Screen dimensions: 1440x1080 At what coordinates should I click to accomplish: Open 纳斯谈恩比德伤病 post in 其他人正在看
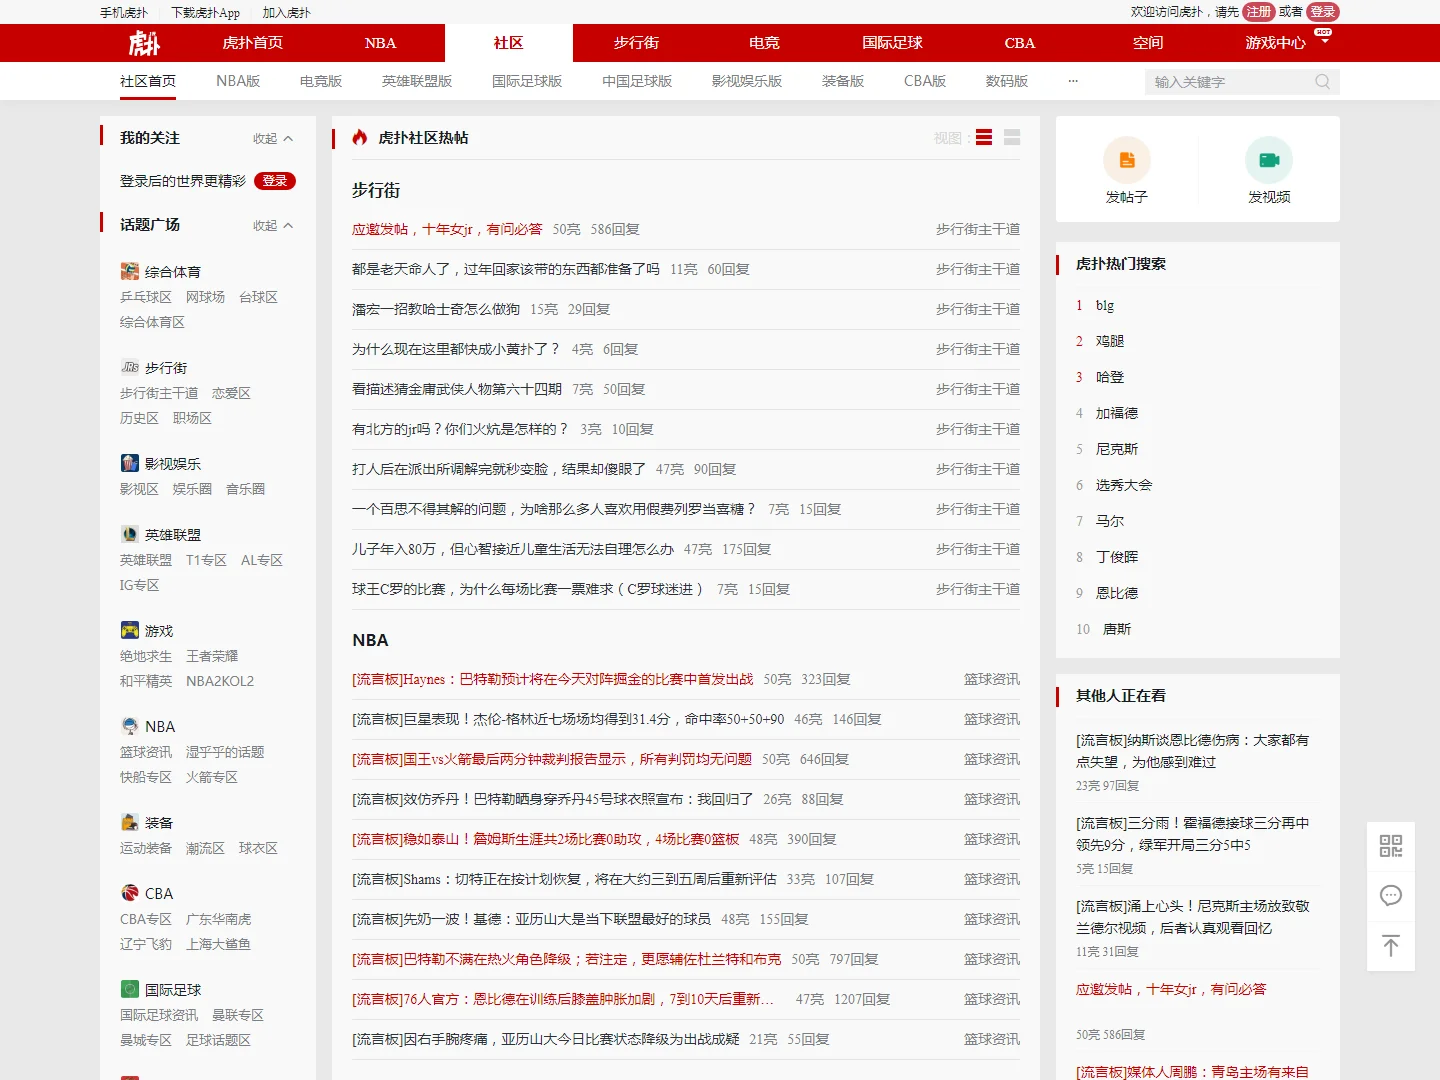[1192, 751]
